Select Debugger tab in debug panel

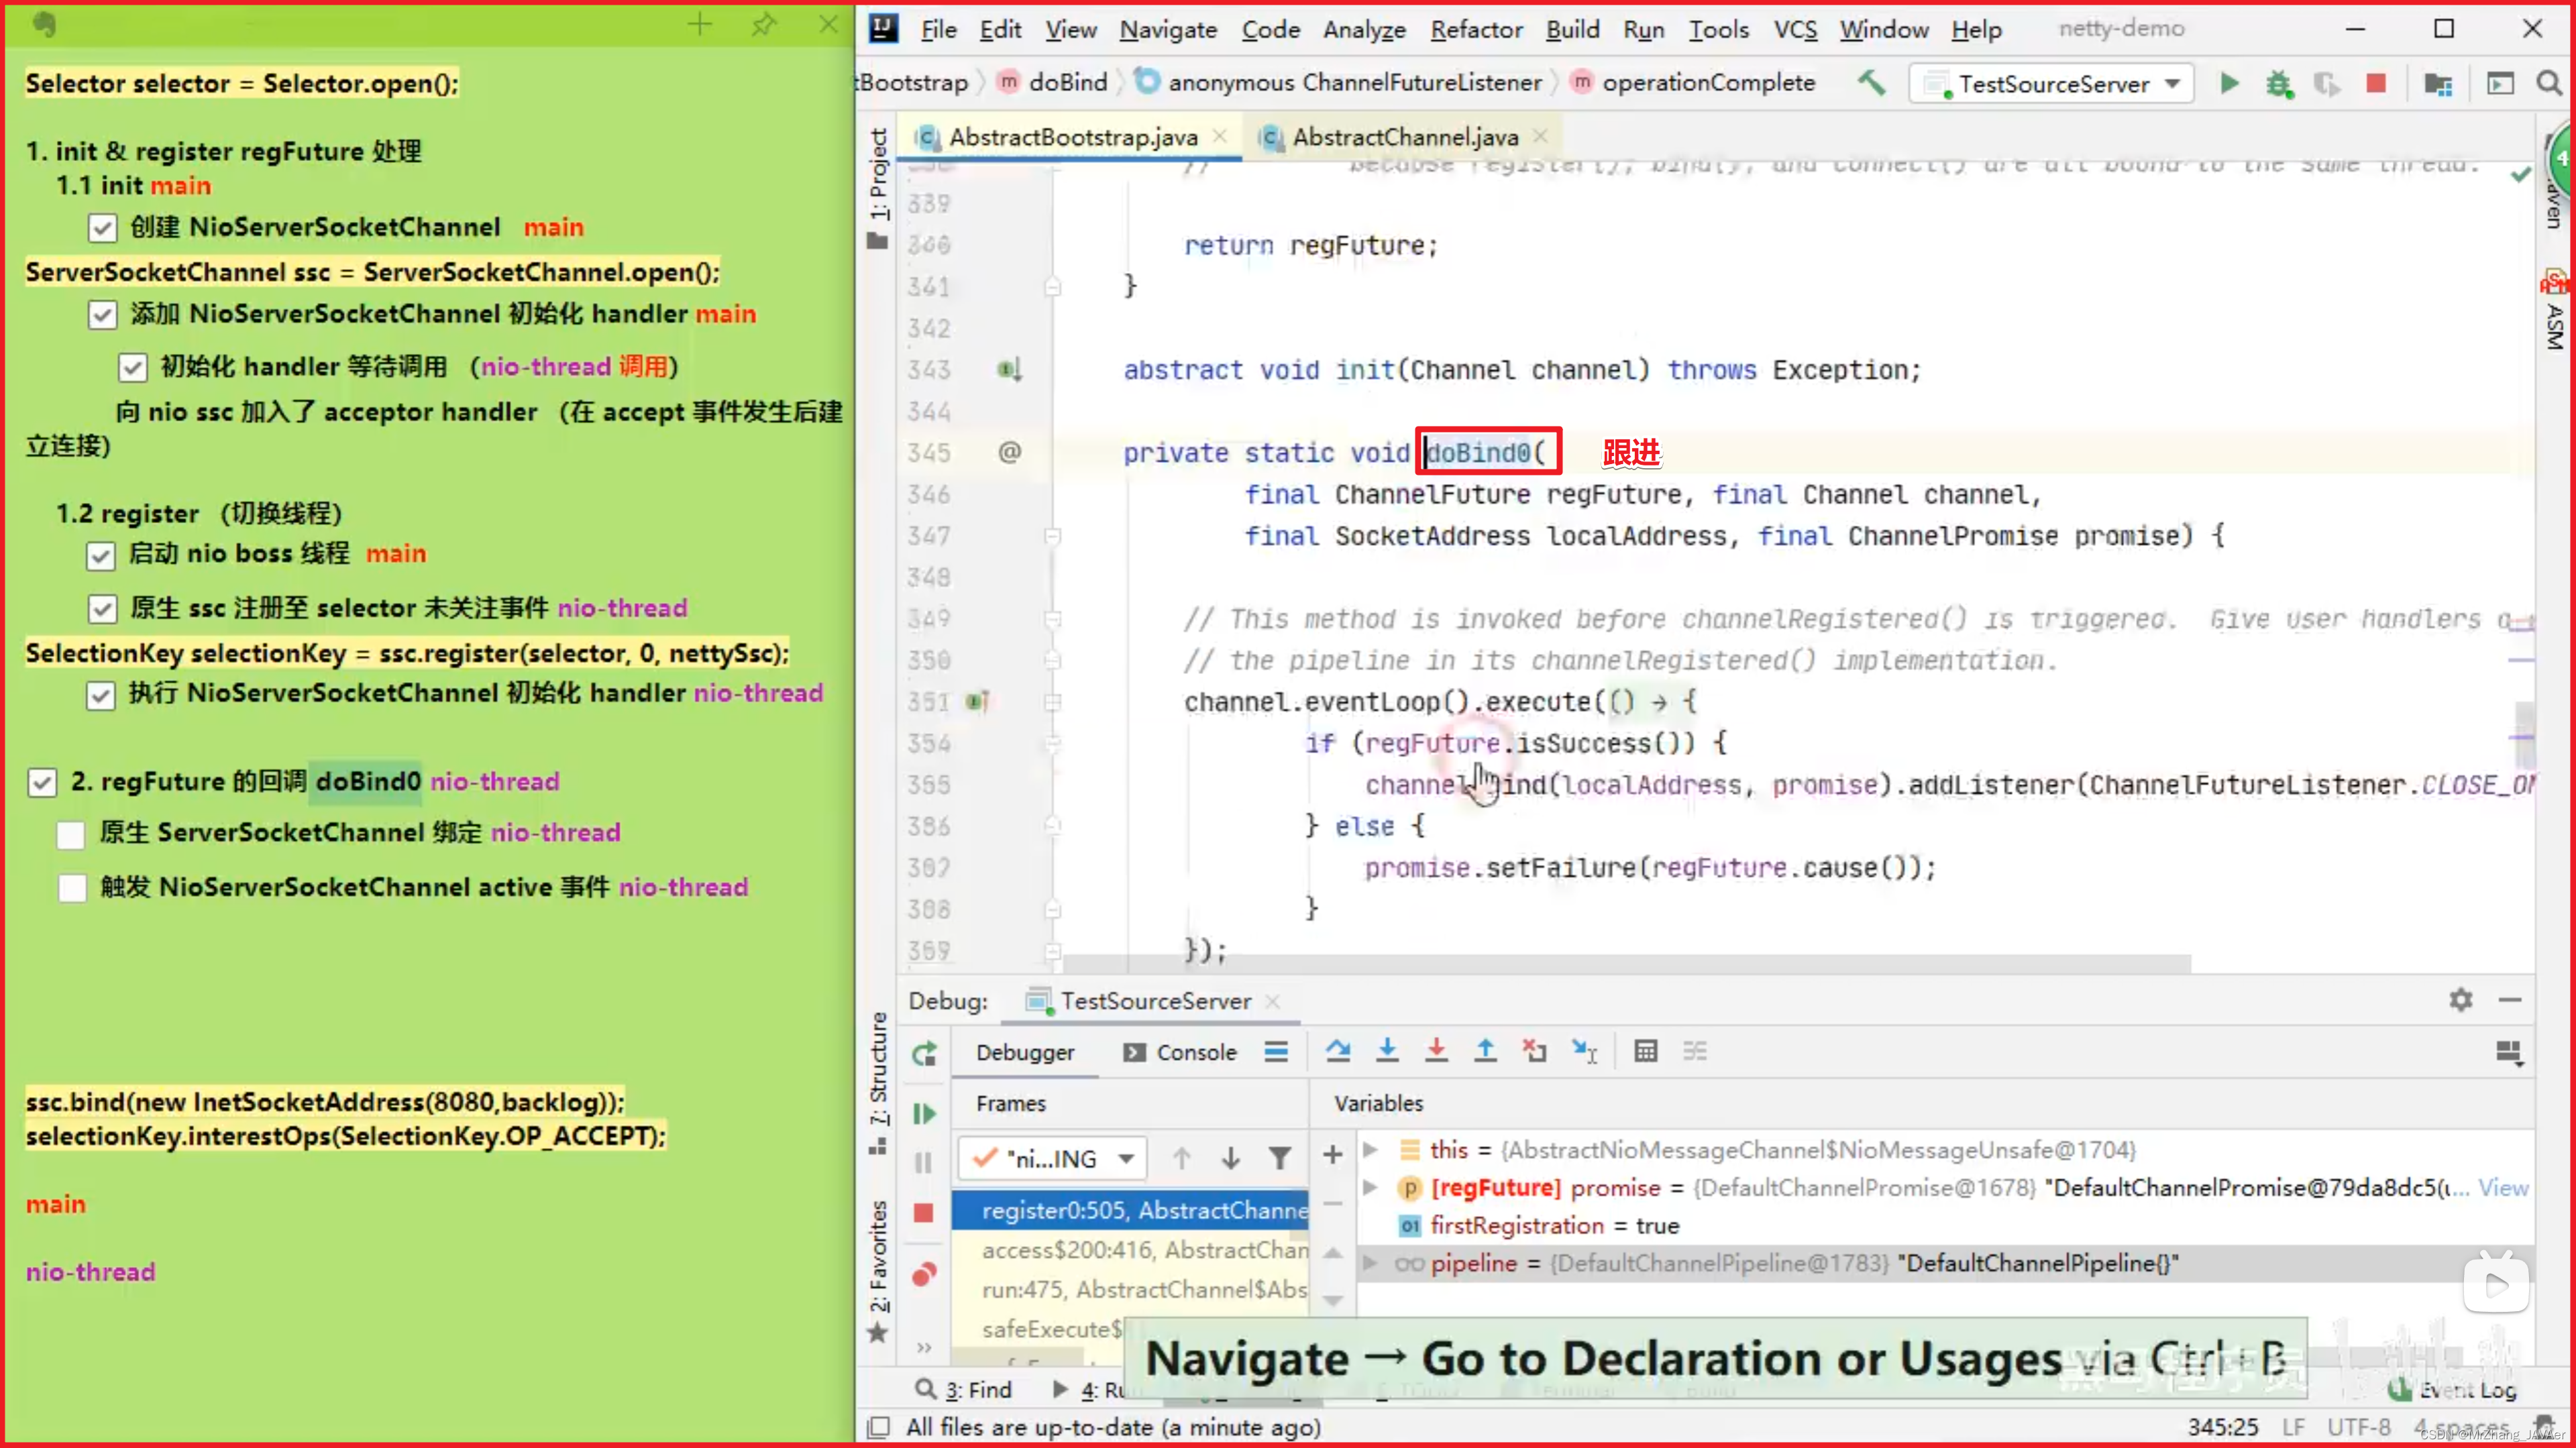tap(1025, 1052)
